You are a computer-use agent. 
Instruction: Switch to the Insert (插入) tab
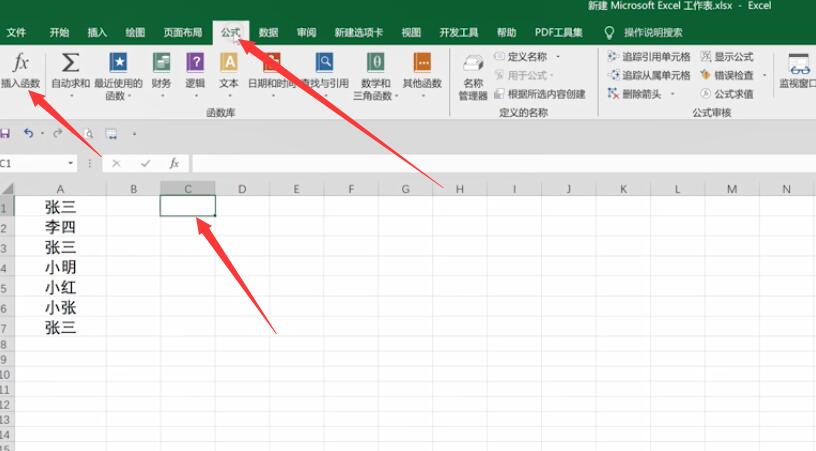[x=97, y=32]
